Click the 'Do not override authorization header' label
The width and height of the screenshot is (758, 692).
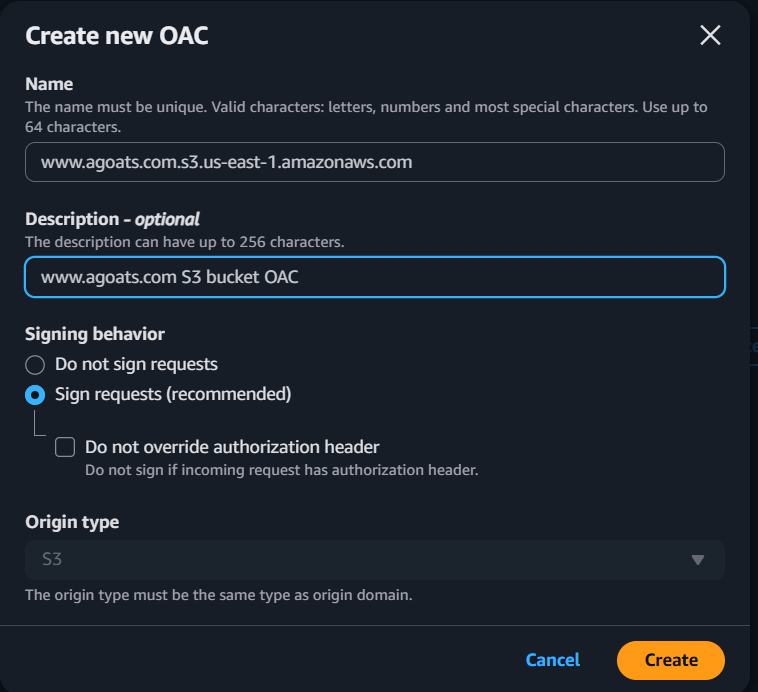tap(232, 447)
